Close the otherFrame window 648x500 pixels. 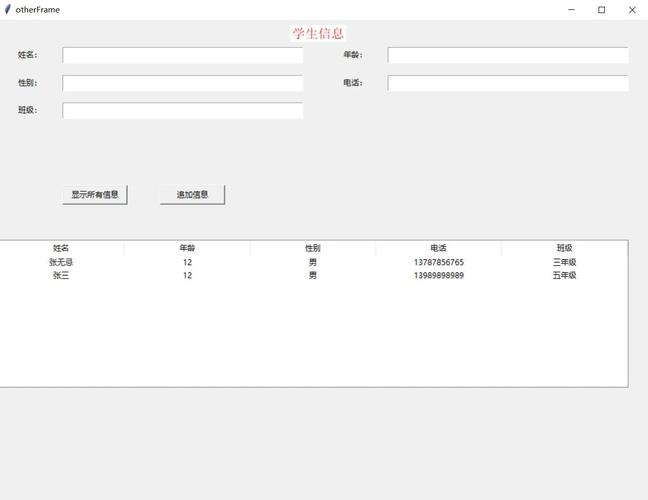[x=632, y=9]
